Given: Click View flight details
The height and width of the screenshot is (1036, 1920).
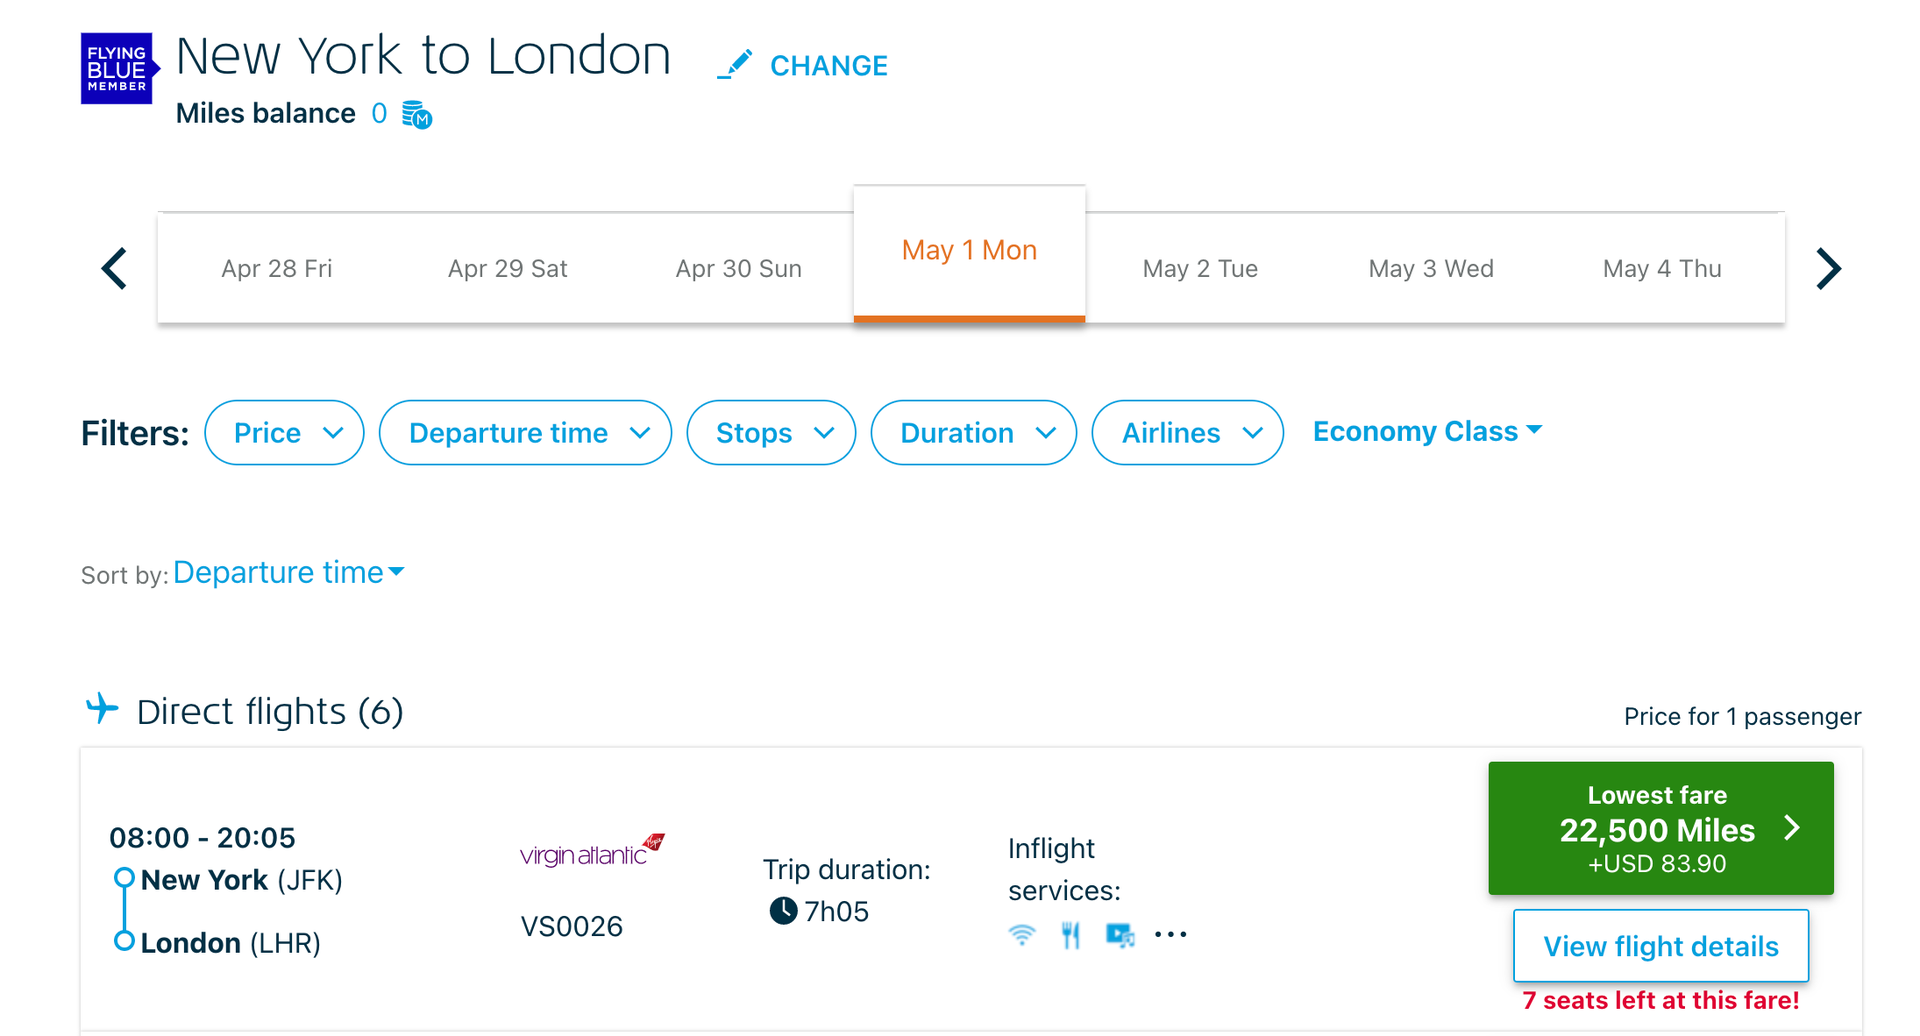Looking at the screenshot, I should 1660,945.
